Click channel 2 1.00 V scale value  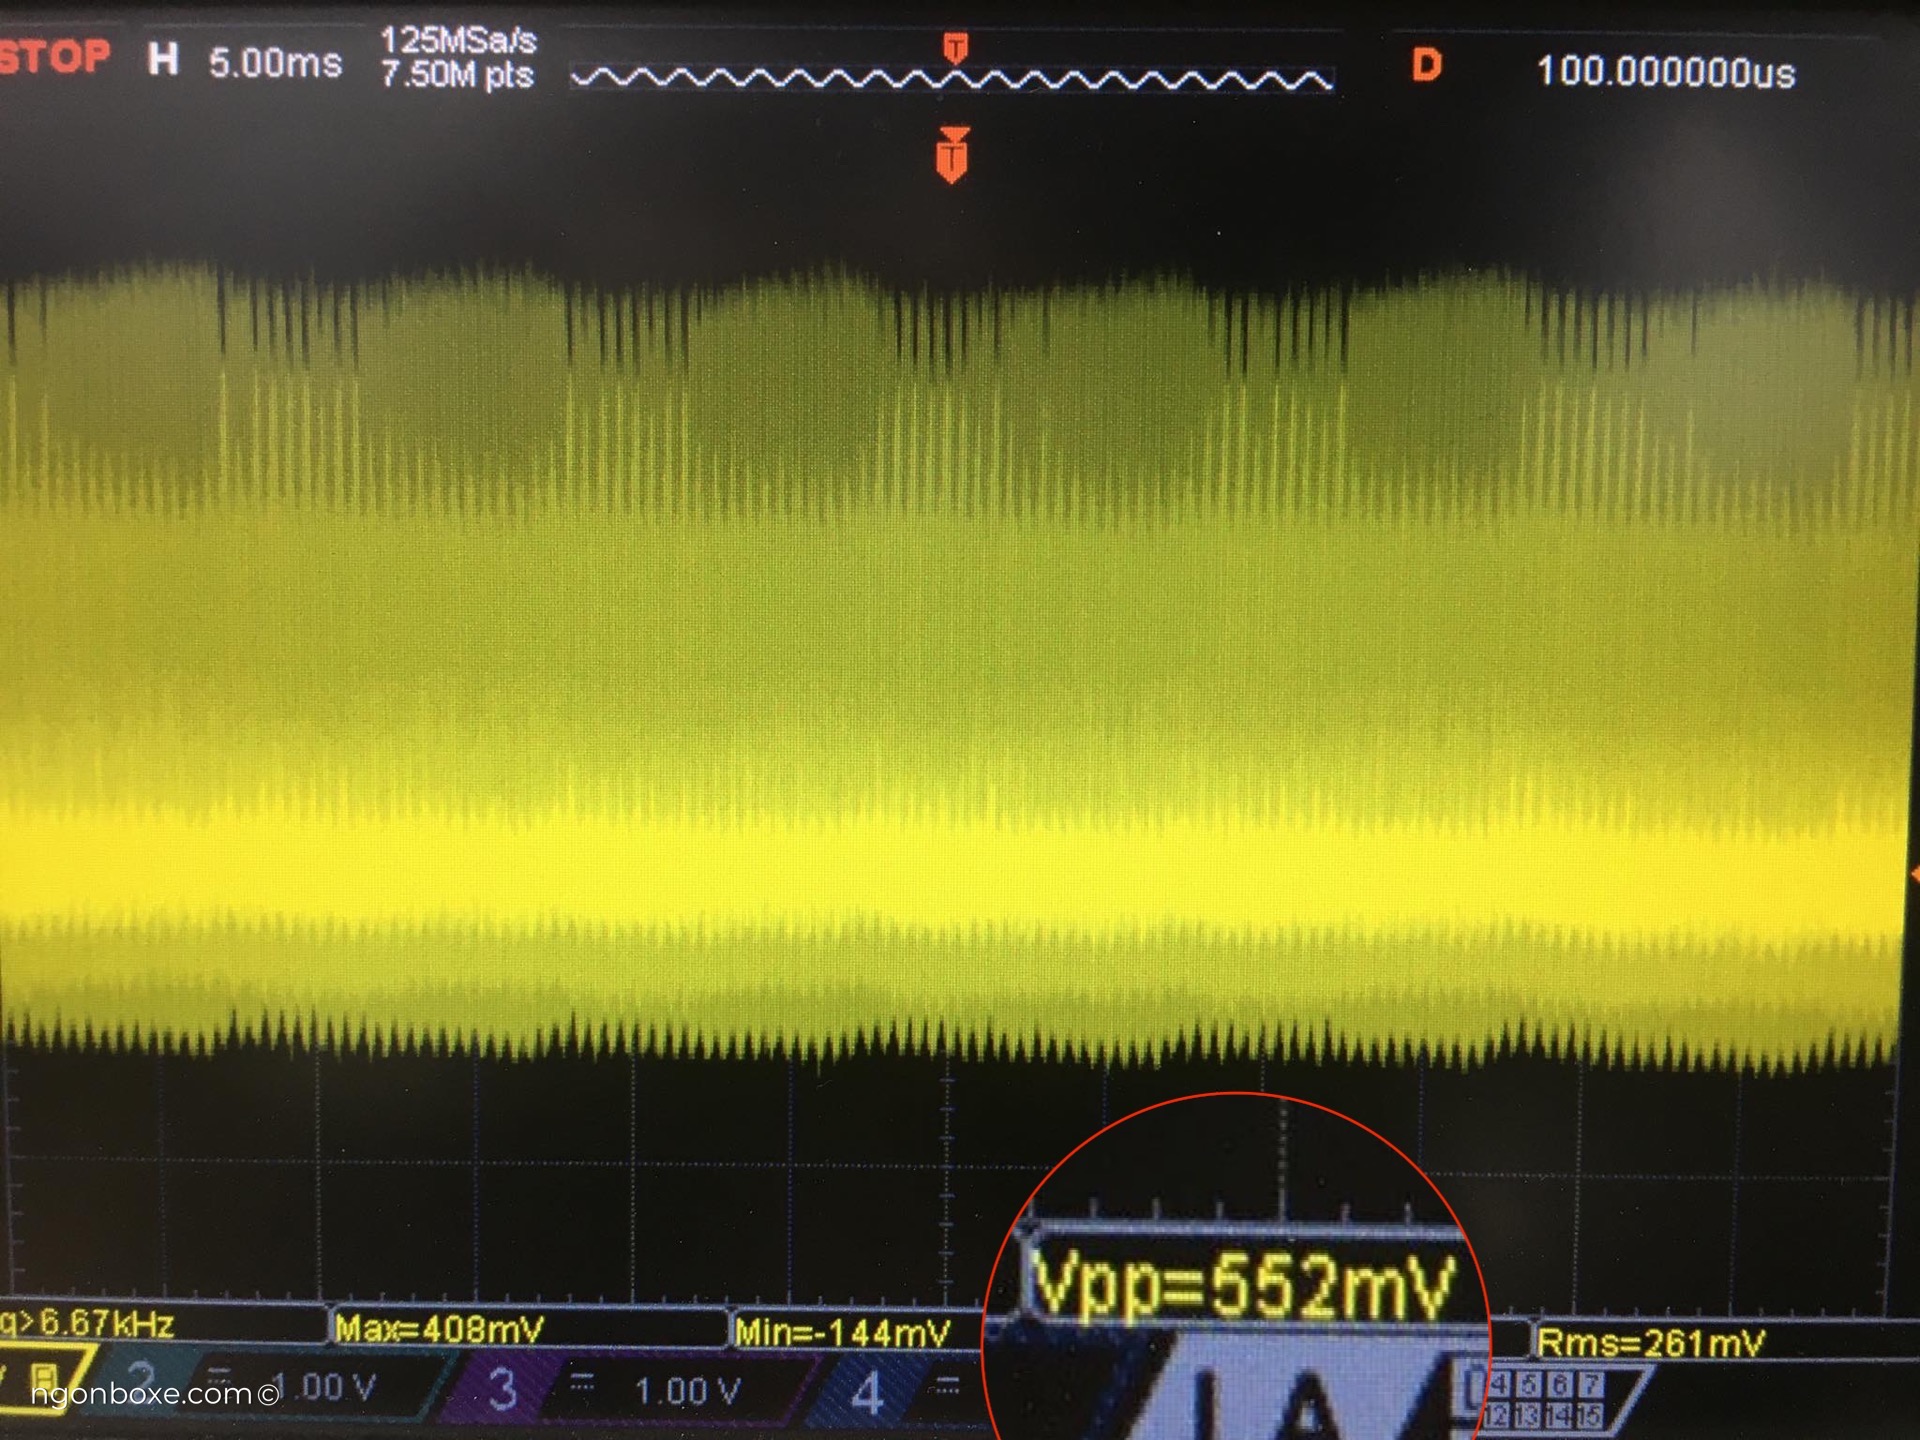point(323,1387)
